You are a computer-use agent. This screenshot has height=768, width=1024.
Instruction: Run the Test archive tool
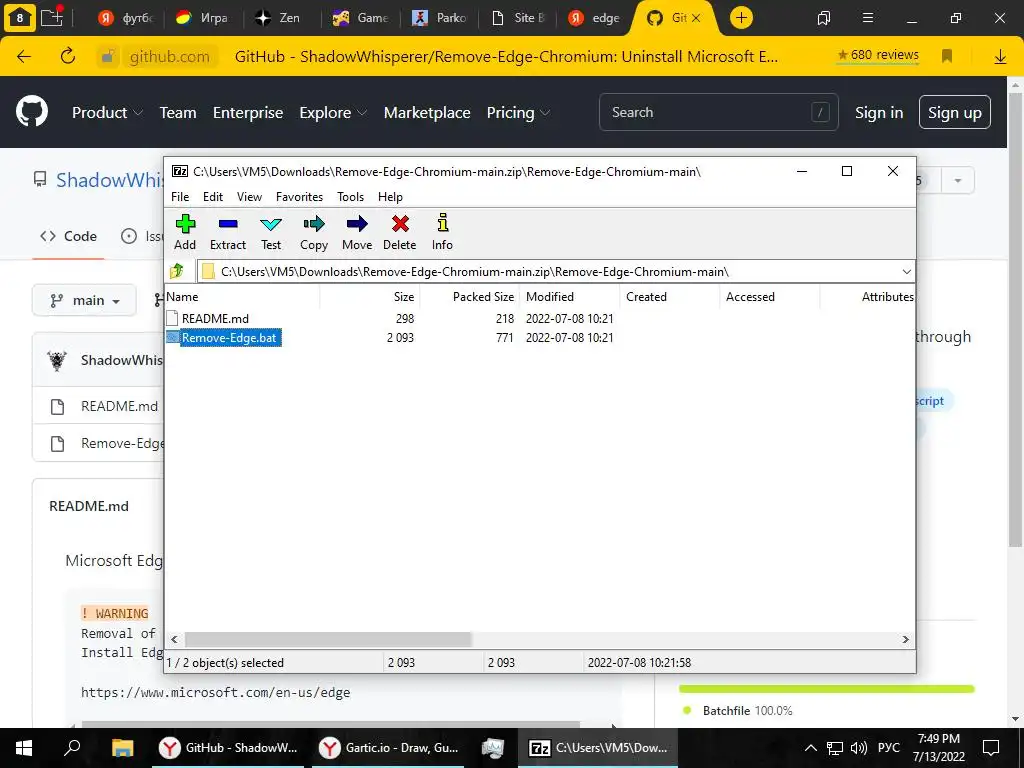point(271,232)
